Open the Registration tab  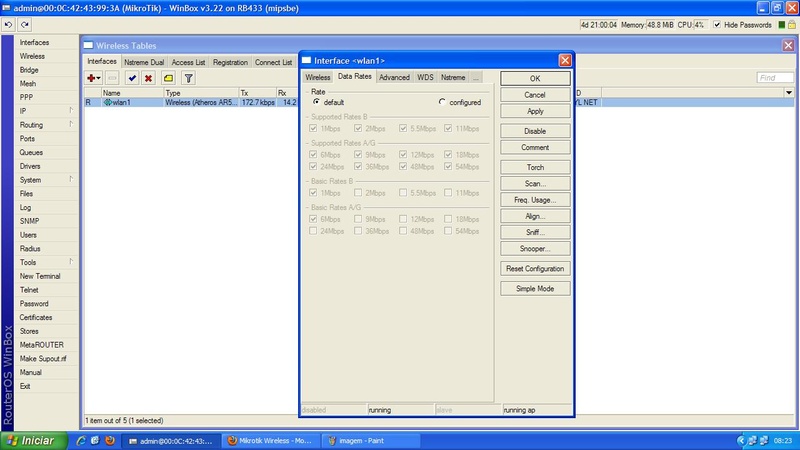click(x=230, y=62)
